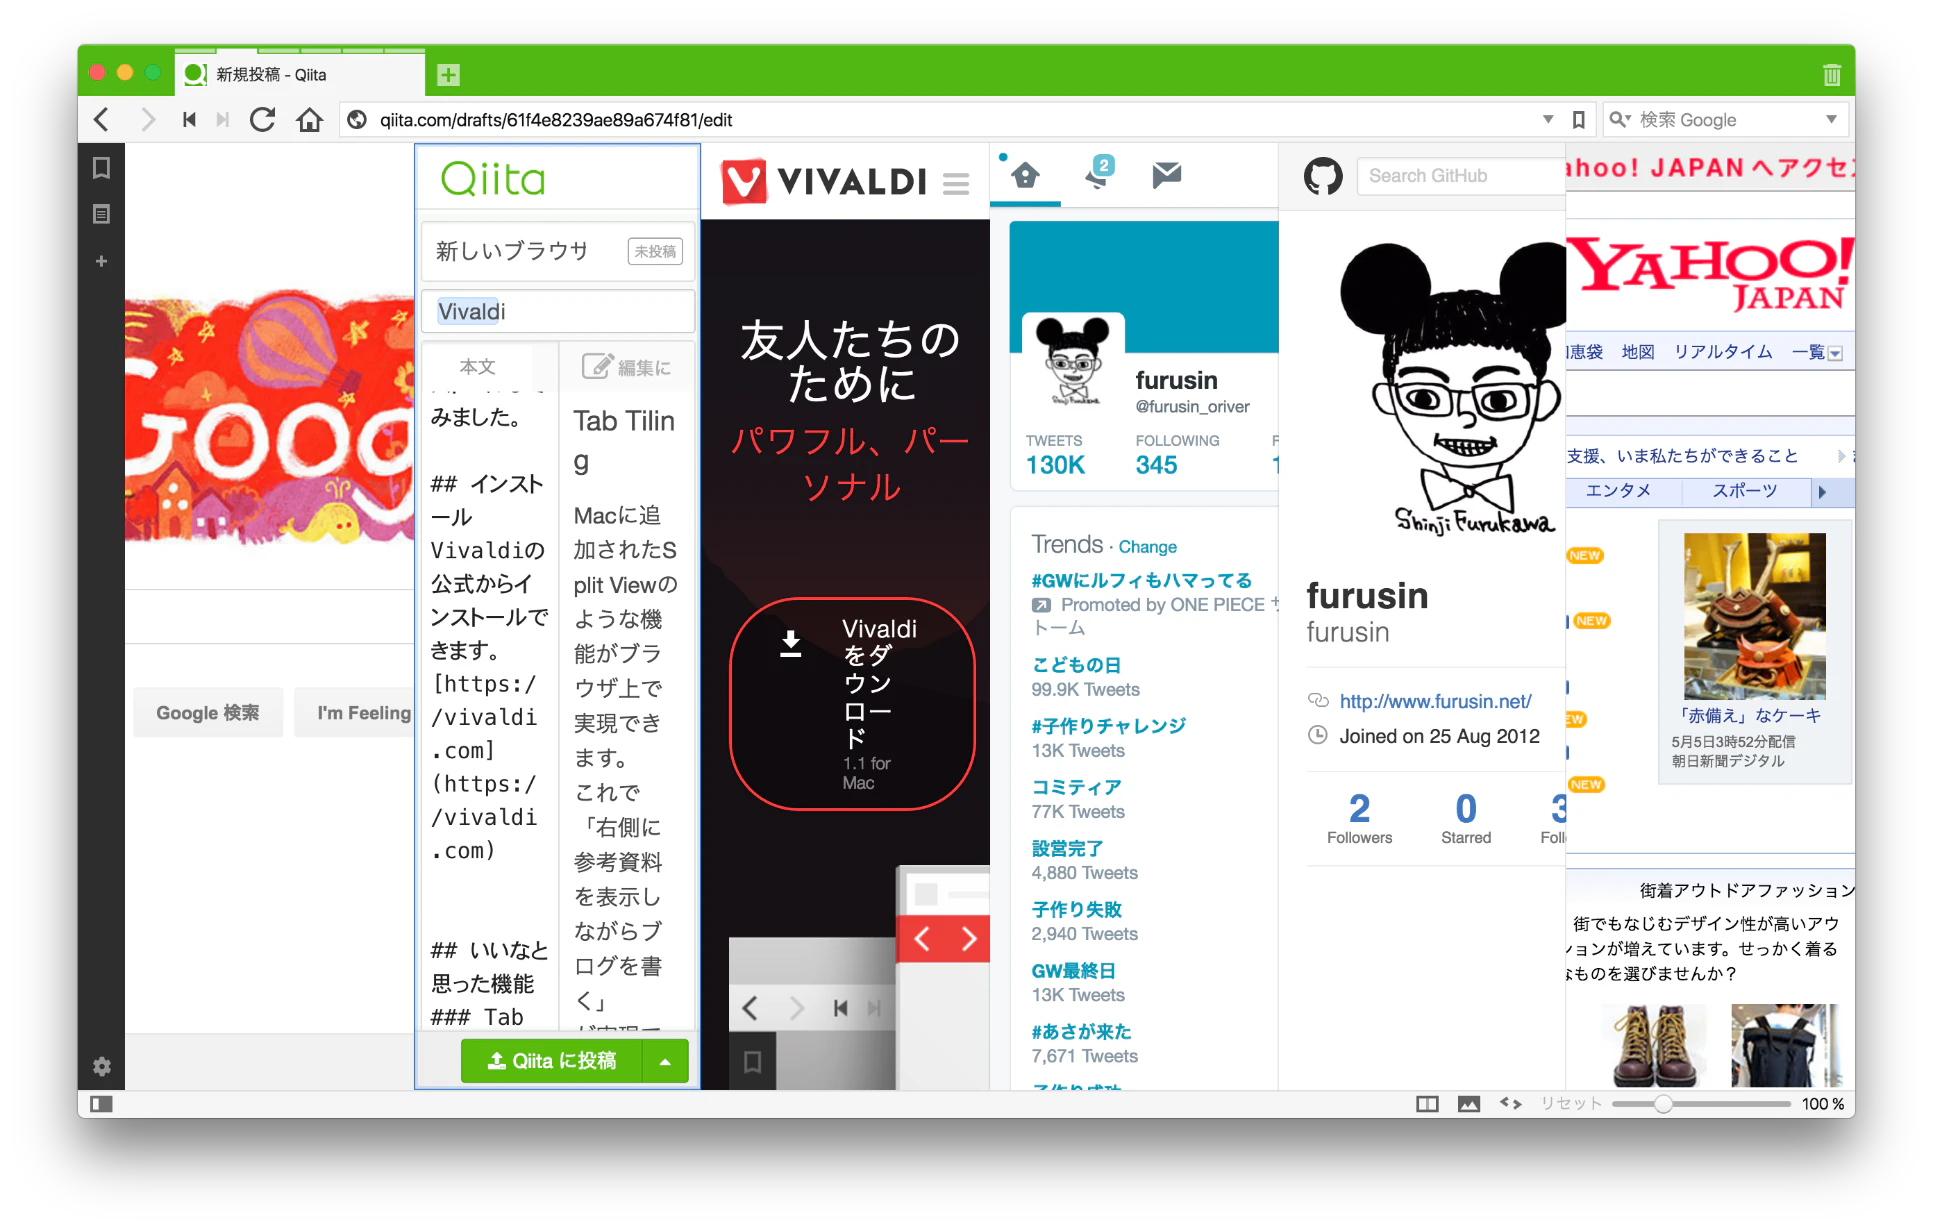Click the Google 検索 button
This screenshot has height=1229, width=1933.
tap(208, 713)
